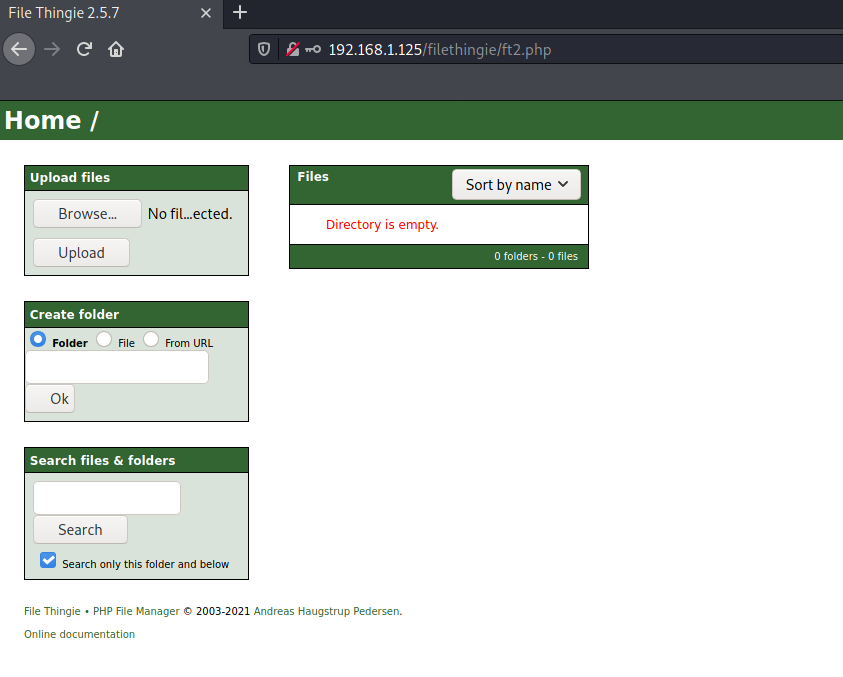Viewport: 843px width, 677px height.
Task: Click the browser back arrow button
Action: 19,49
